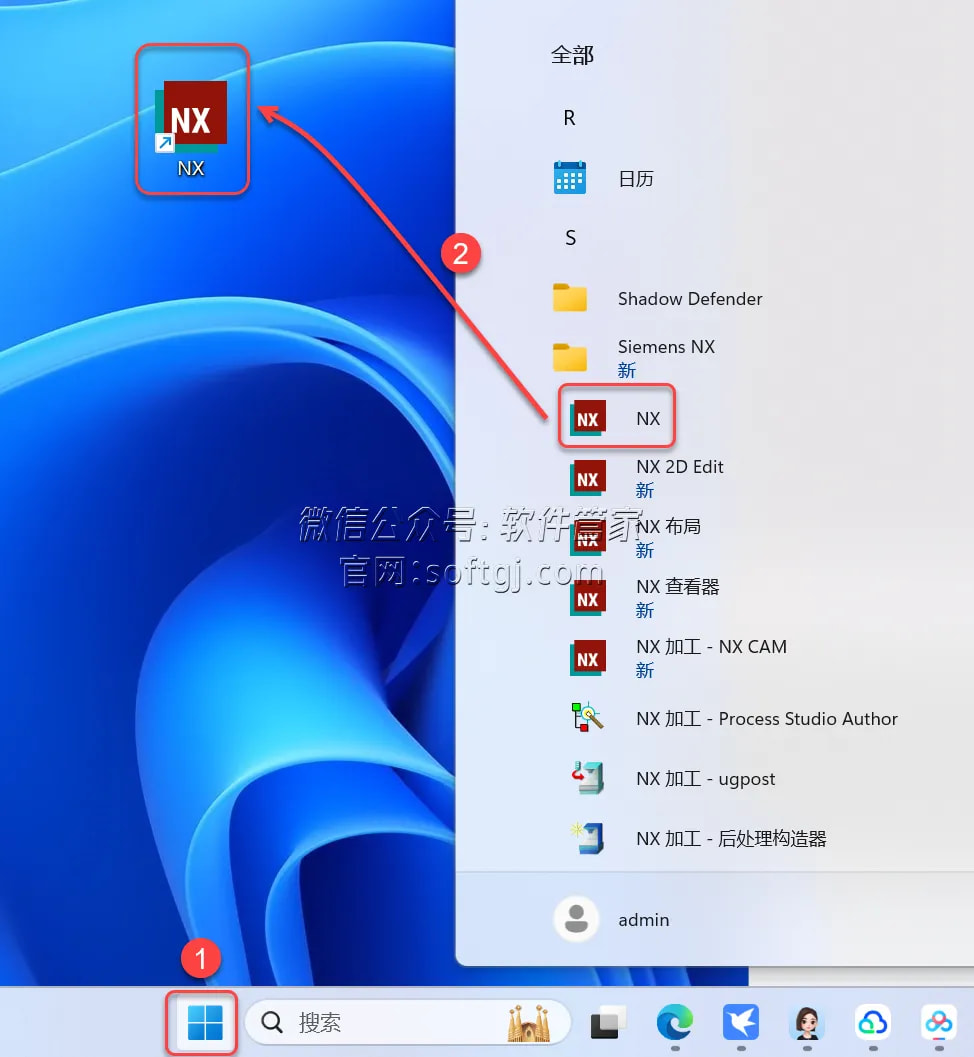This screenshot has width=974, height=1057.
Task: Click the 全部 all apps heading
Action: [x=572, y=55]
